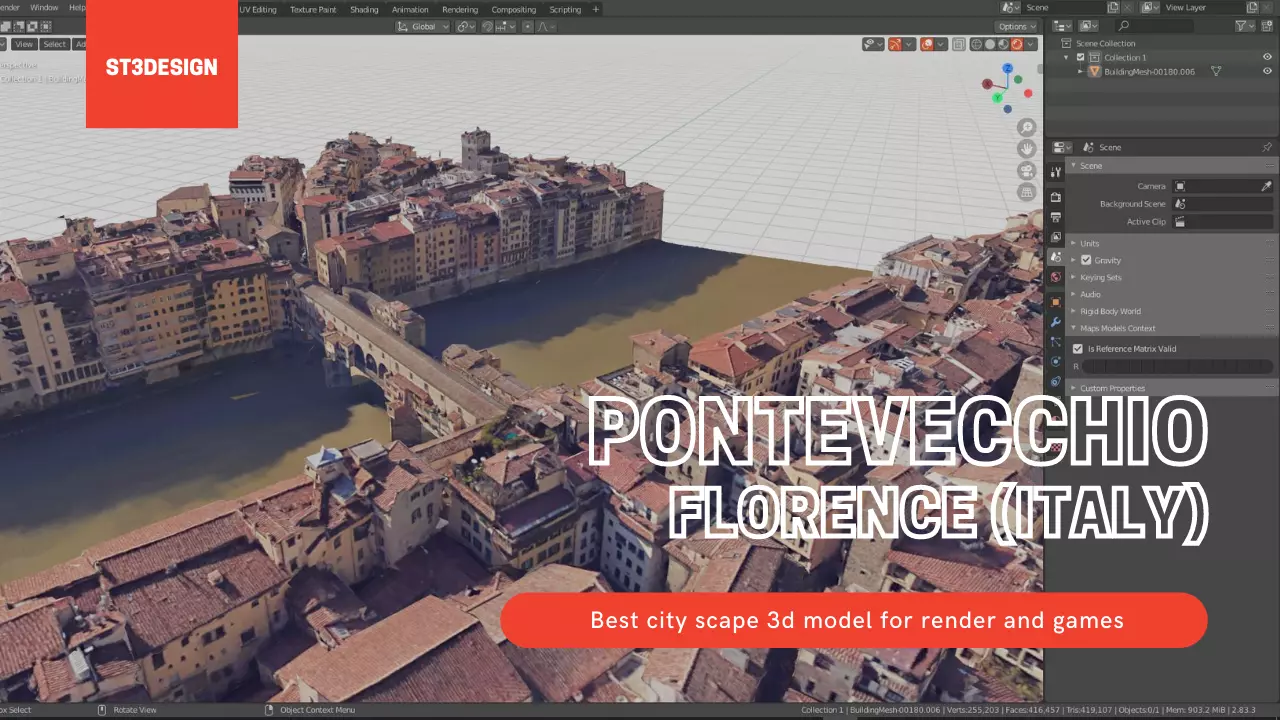The width and height of the screenshot is (1280, 720).
Task: Open the Output properties tab (printer icon)
Action: [x=1055, y=217]
